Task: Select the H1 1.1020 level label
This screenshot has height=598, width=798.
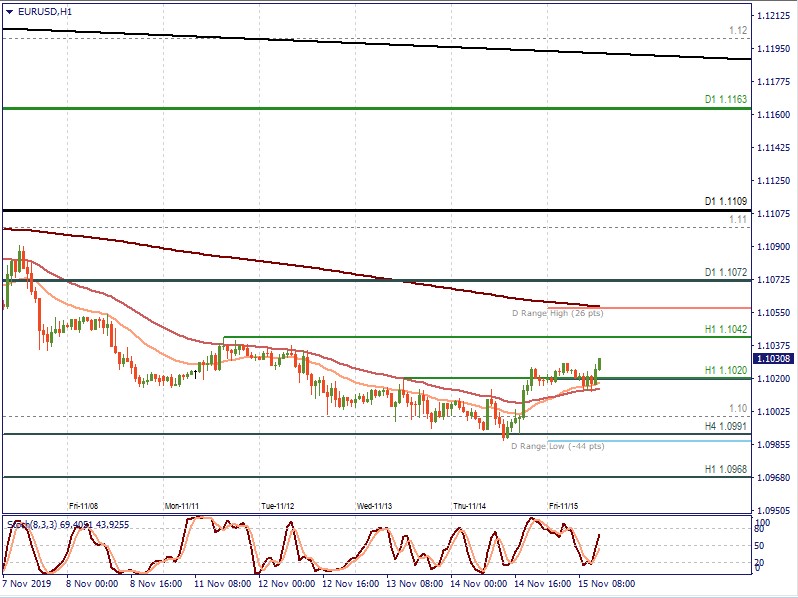Action: point(726,370)
